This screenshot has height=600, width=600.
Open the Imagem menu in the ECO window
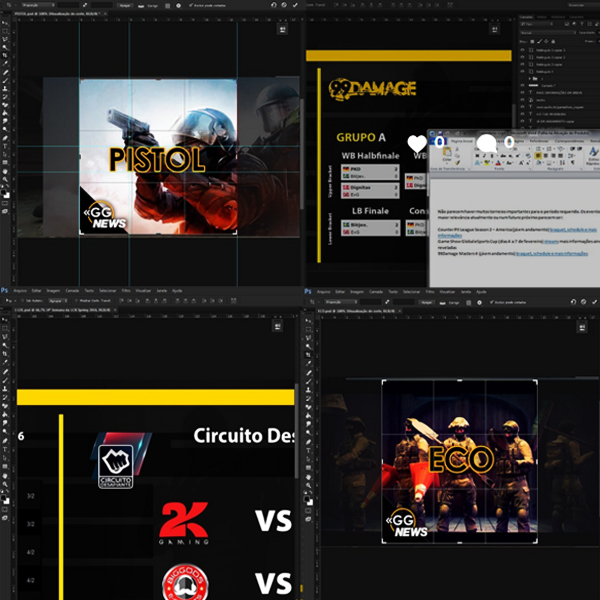[357, 292]
